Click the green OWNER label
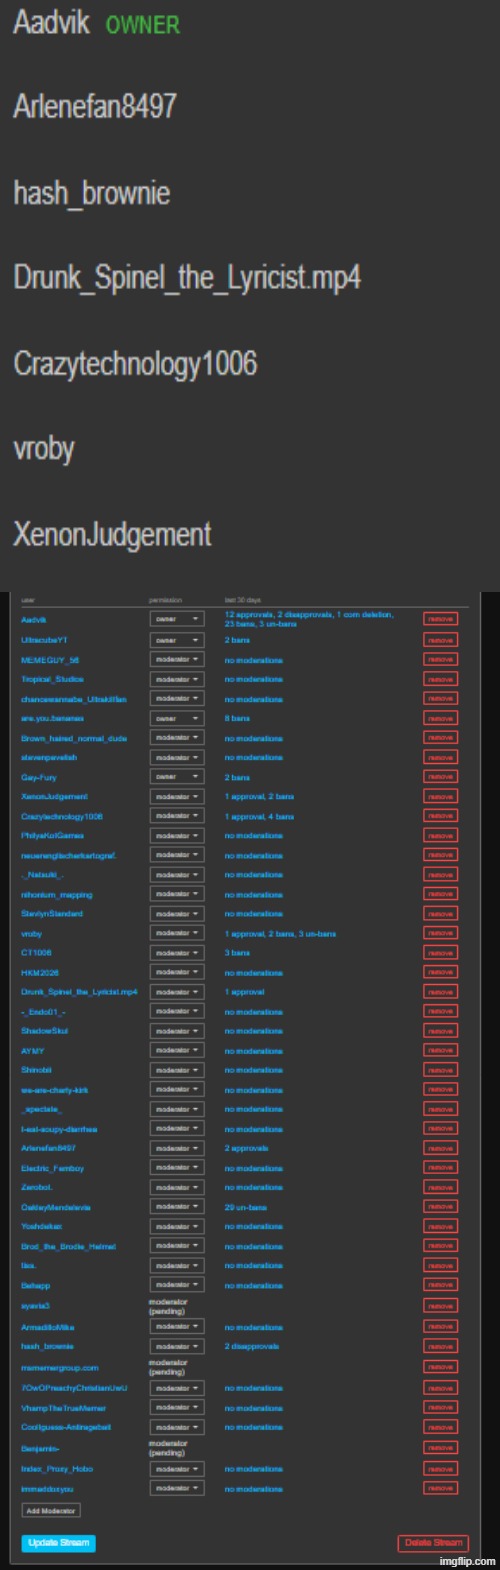This screenshot has height=1570, width=500. click(143, 25)
